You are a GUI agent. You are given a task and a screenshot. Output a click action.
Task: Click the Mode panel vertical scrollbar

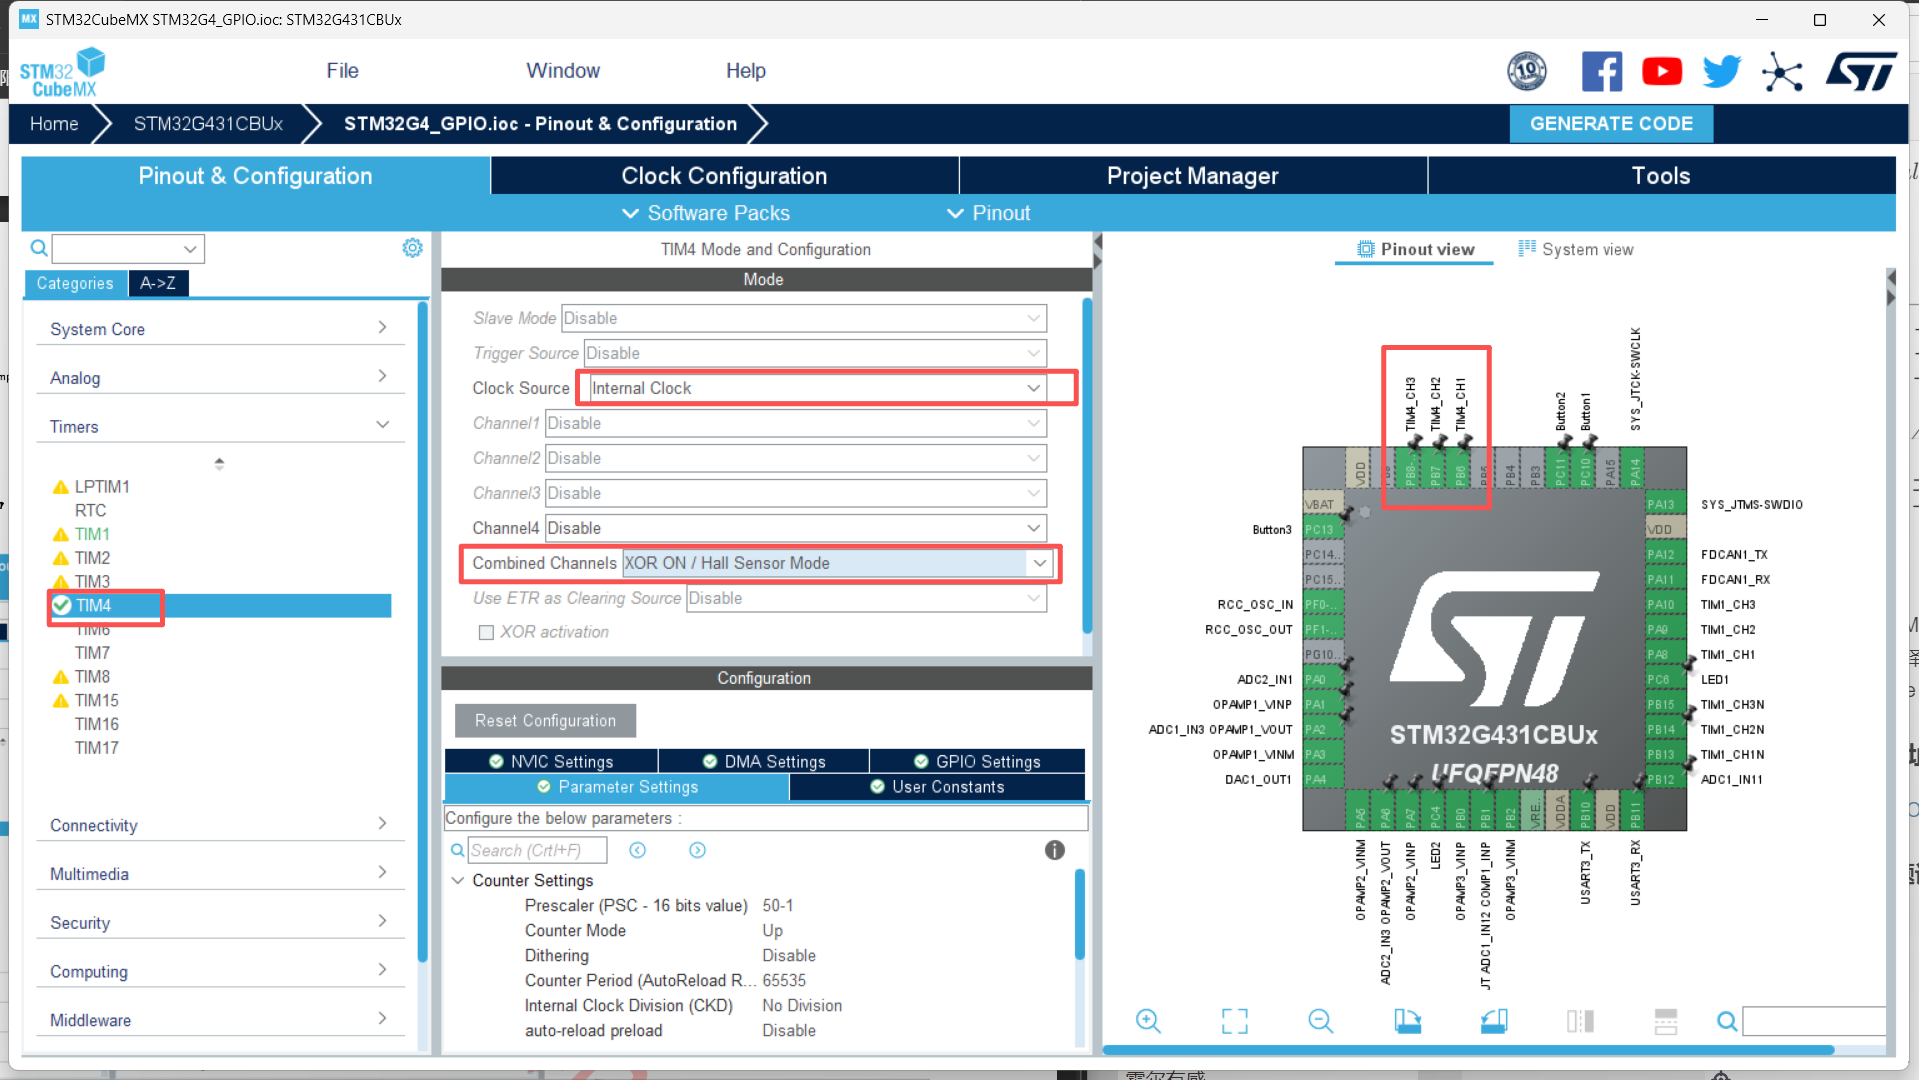coord(1086,465)
